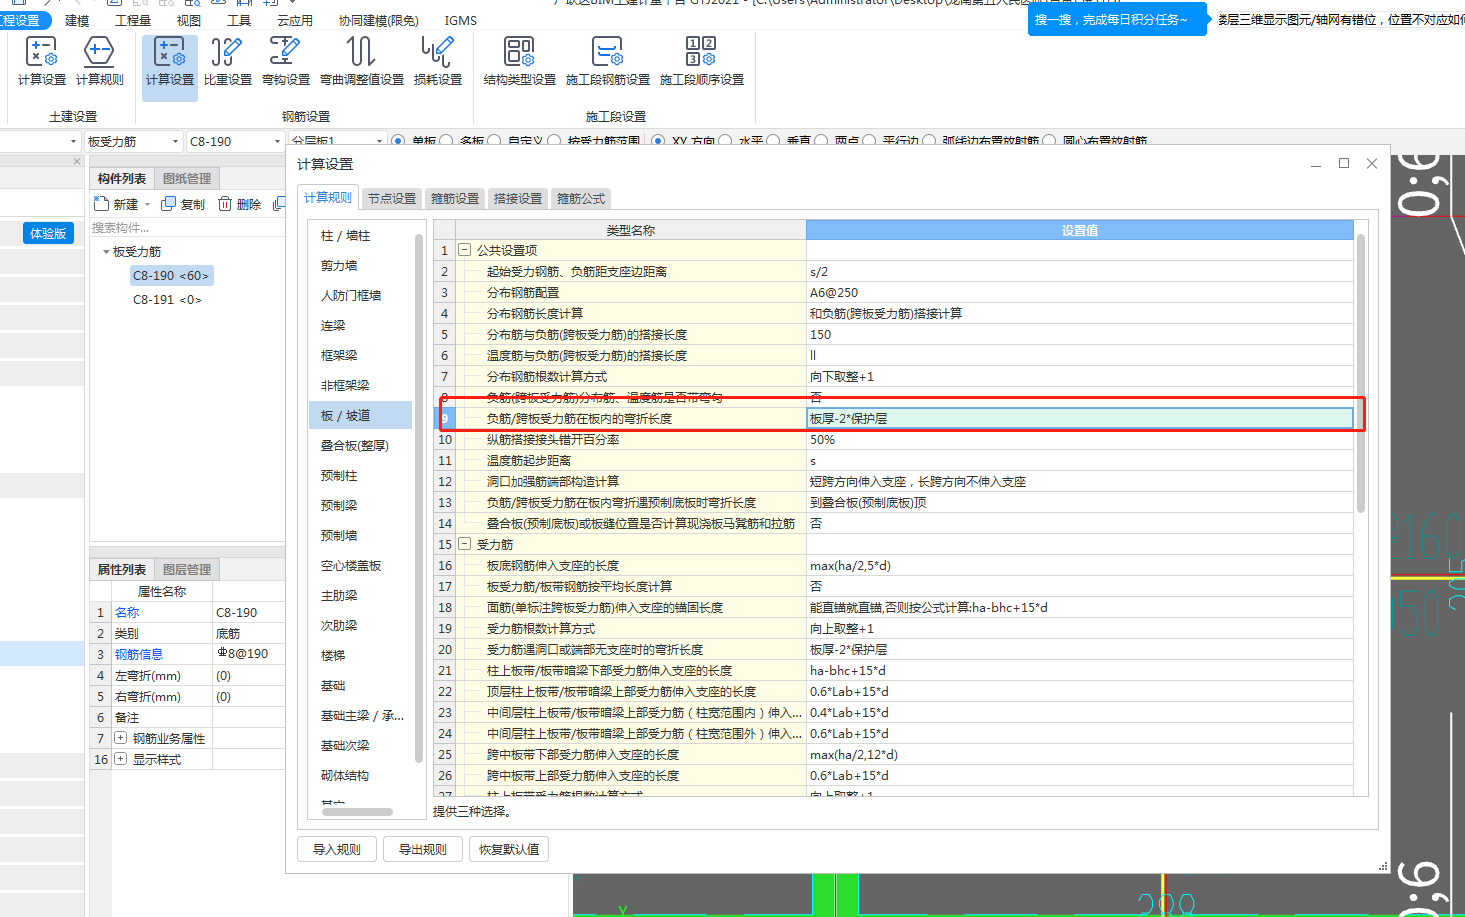The width and height of the screenshot is (1465, 917).
Task: Collapse 板受力筋 tree node
Action: click(106, 252)
